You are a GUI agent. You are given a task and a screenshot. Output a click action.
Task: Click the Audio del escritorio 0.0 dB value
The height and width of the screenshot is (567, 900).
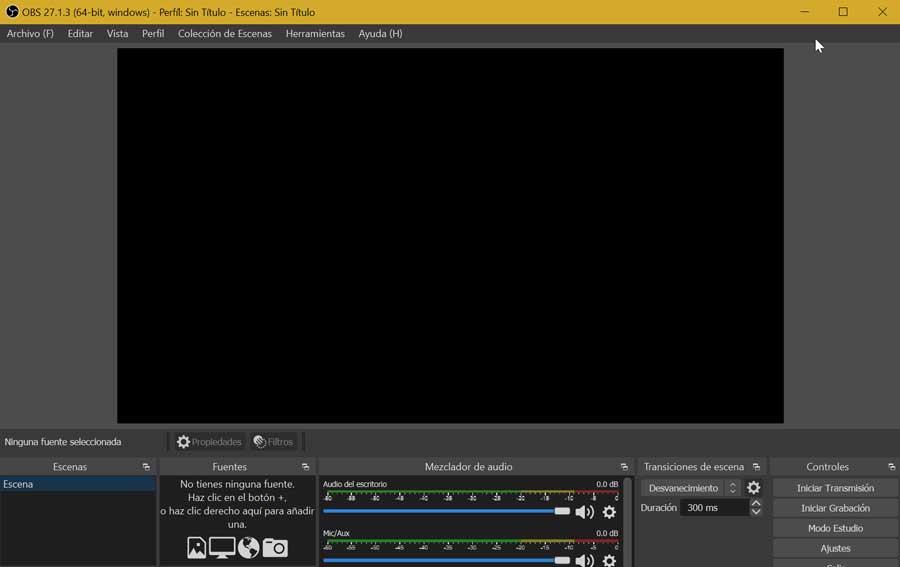(607, 484)
